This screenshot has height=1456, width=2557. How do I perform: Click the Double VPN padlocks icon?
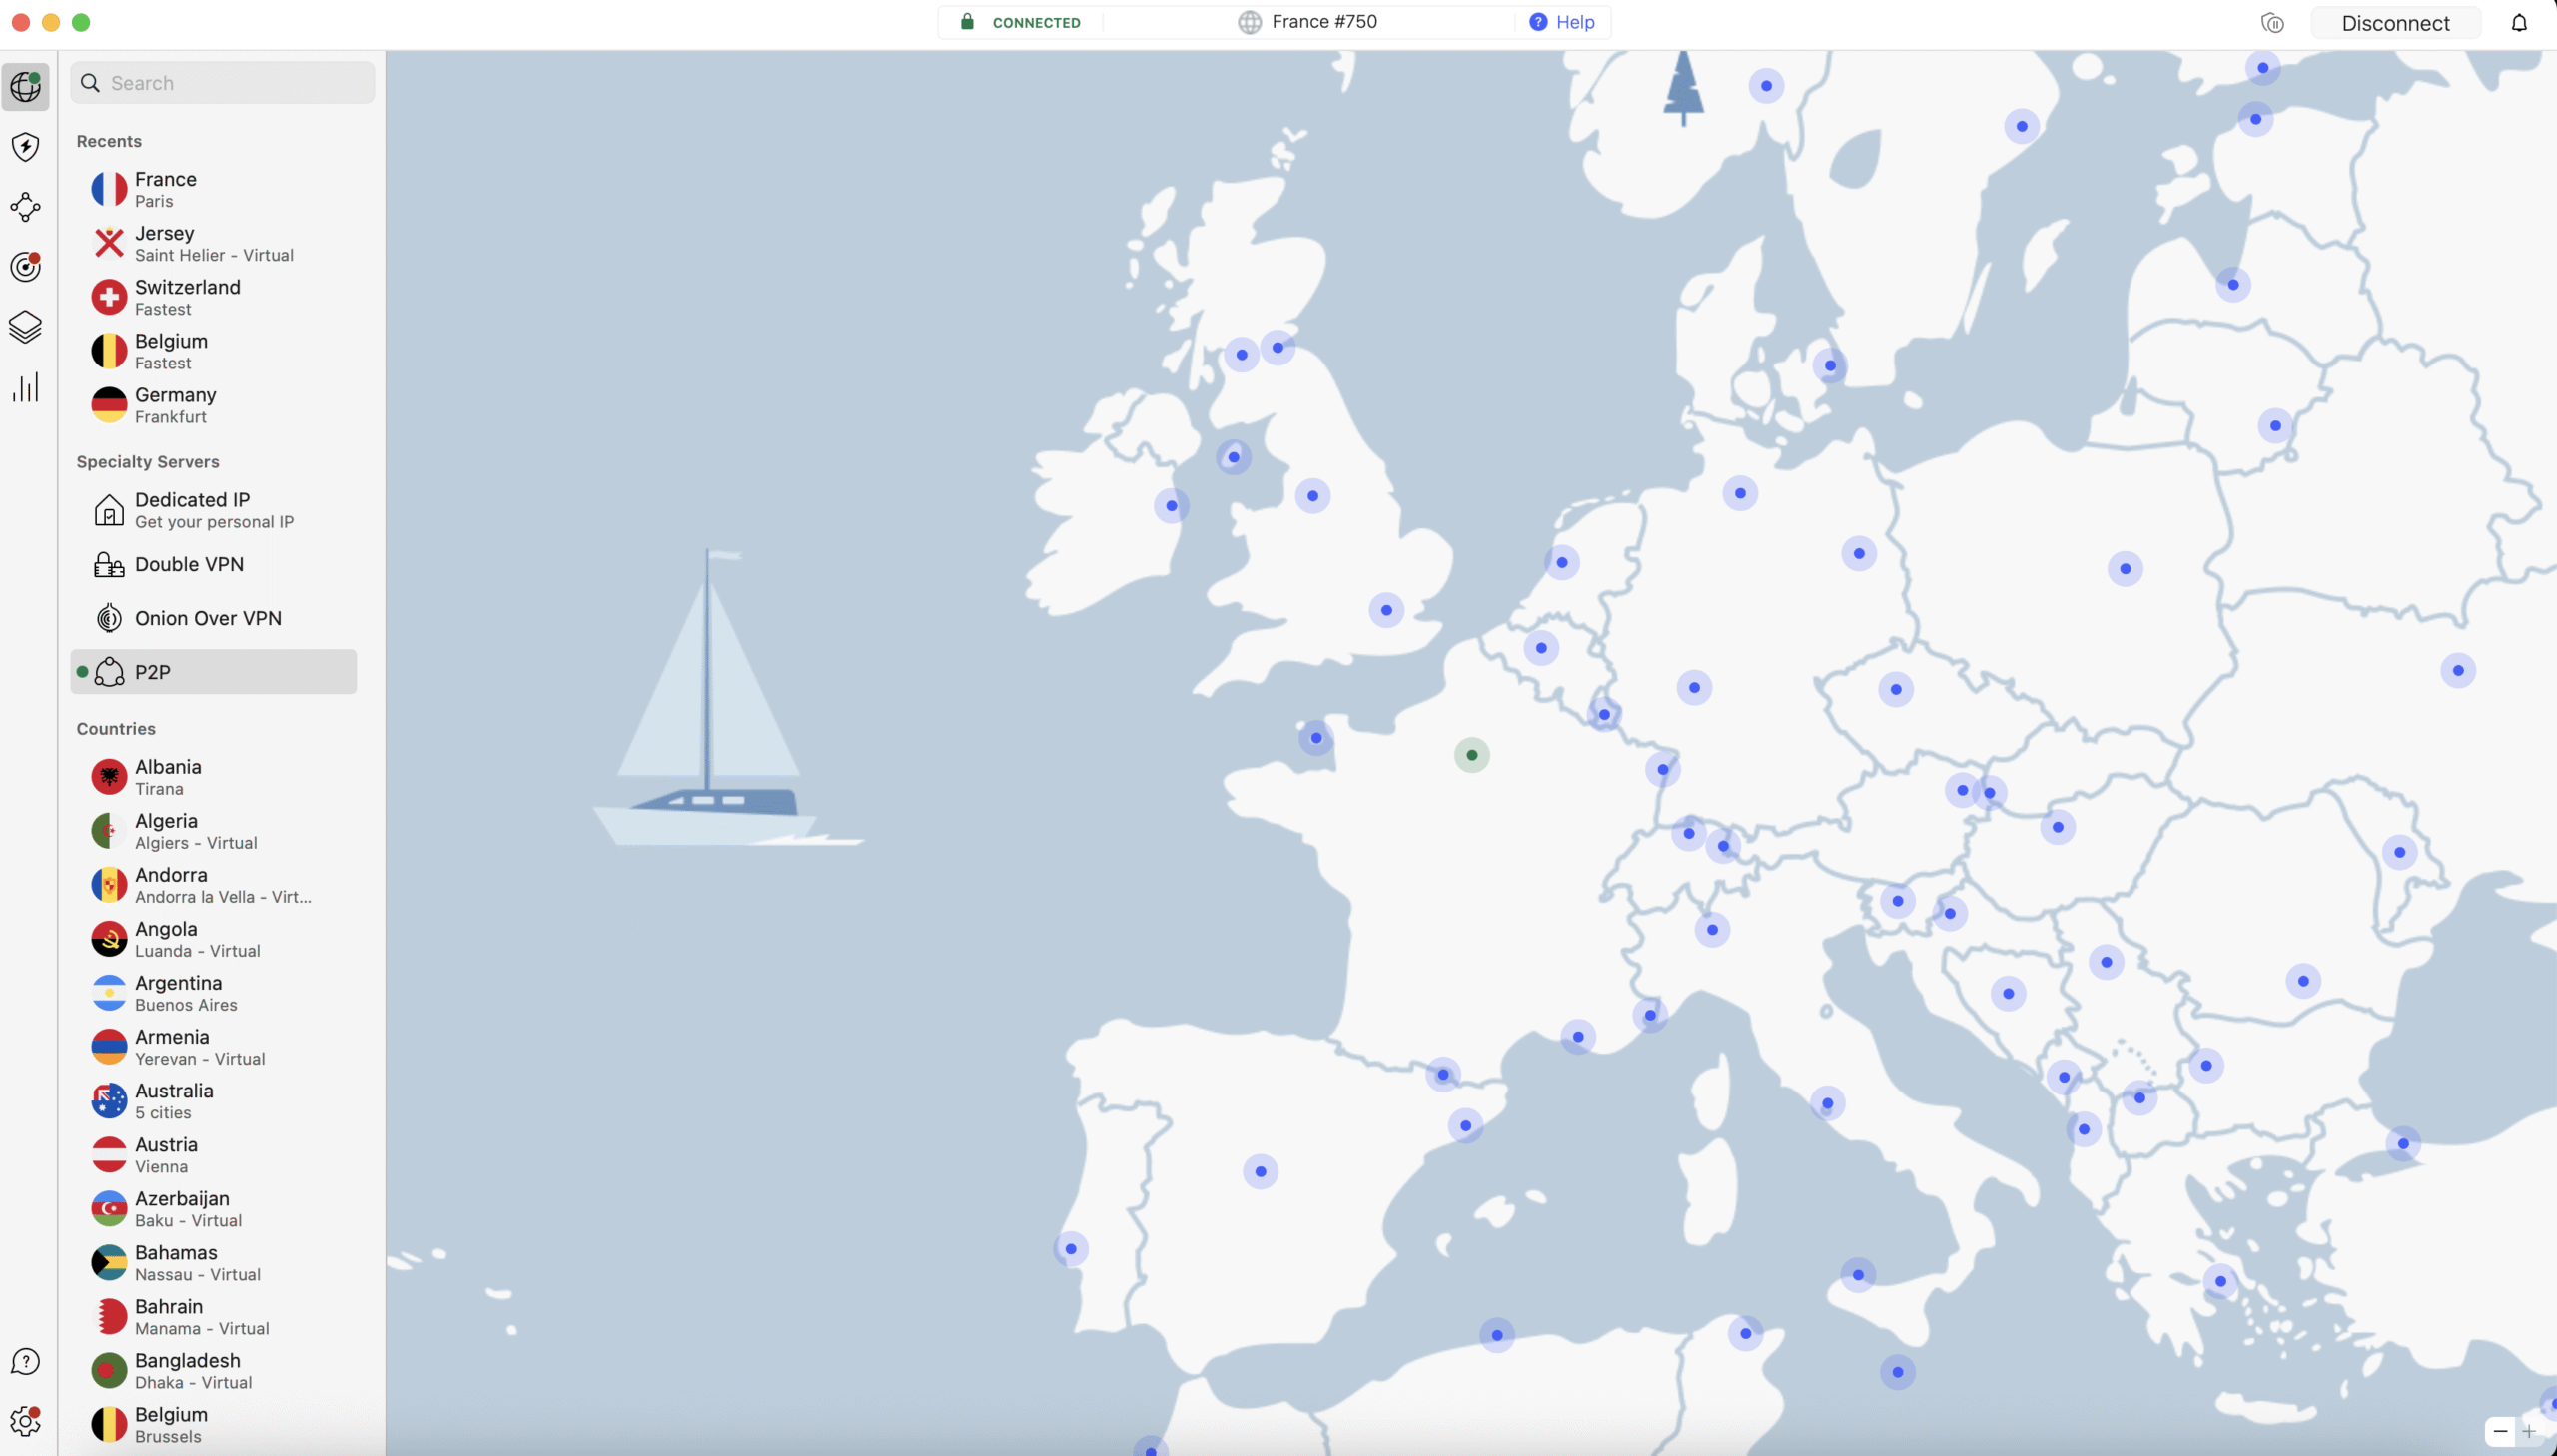109,565
